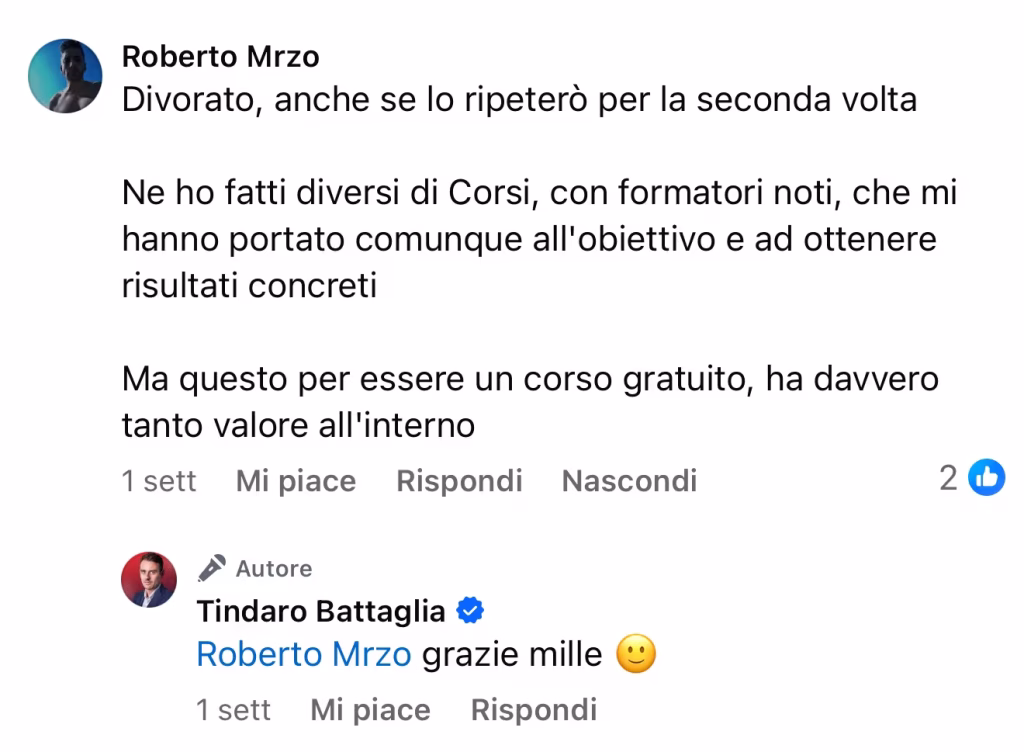Hide the comment using Nascondi

(x=630, y=481)
